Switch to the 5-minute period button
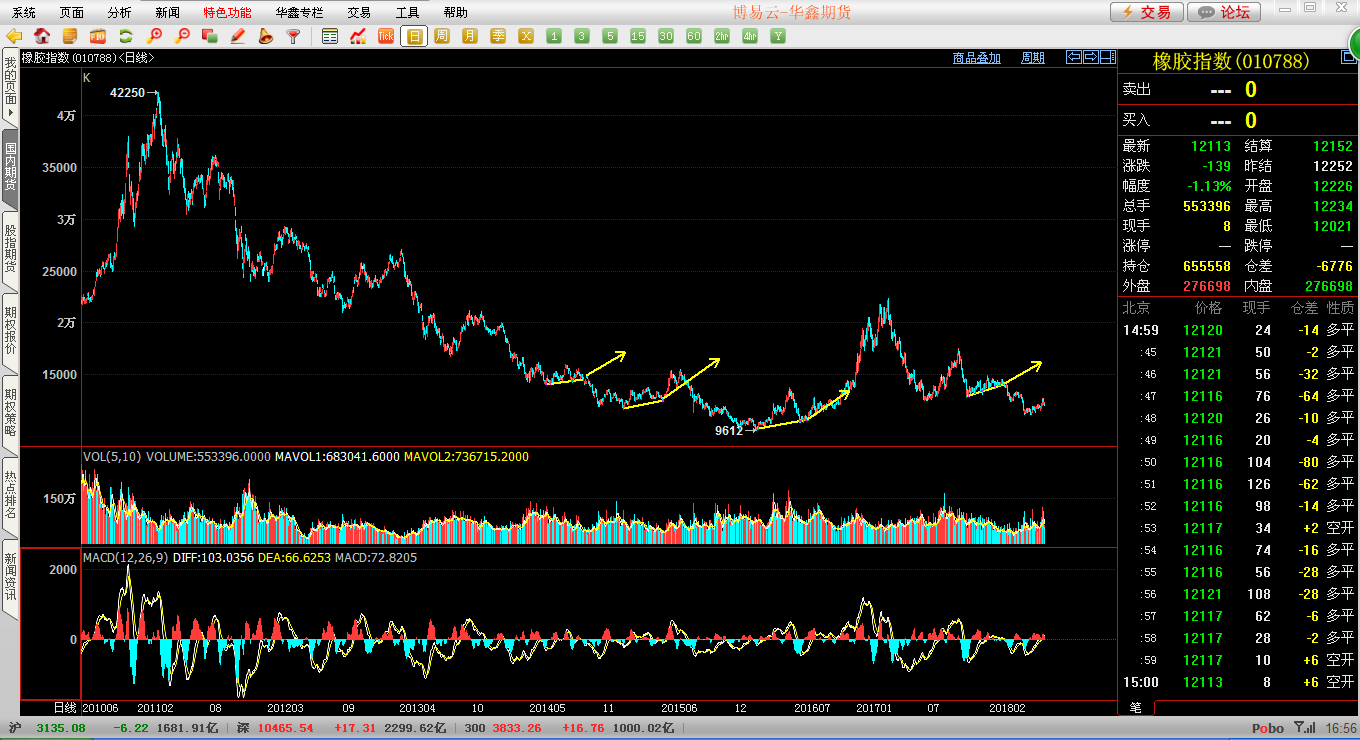Viewport: 1360px width, 740px height. [610, 36]
